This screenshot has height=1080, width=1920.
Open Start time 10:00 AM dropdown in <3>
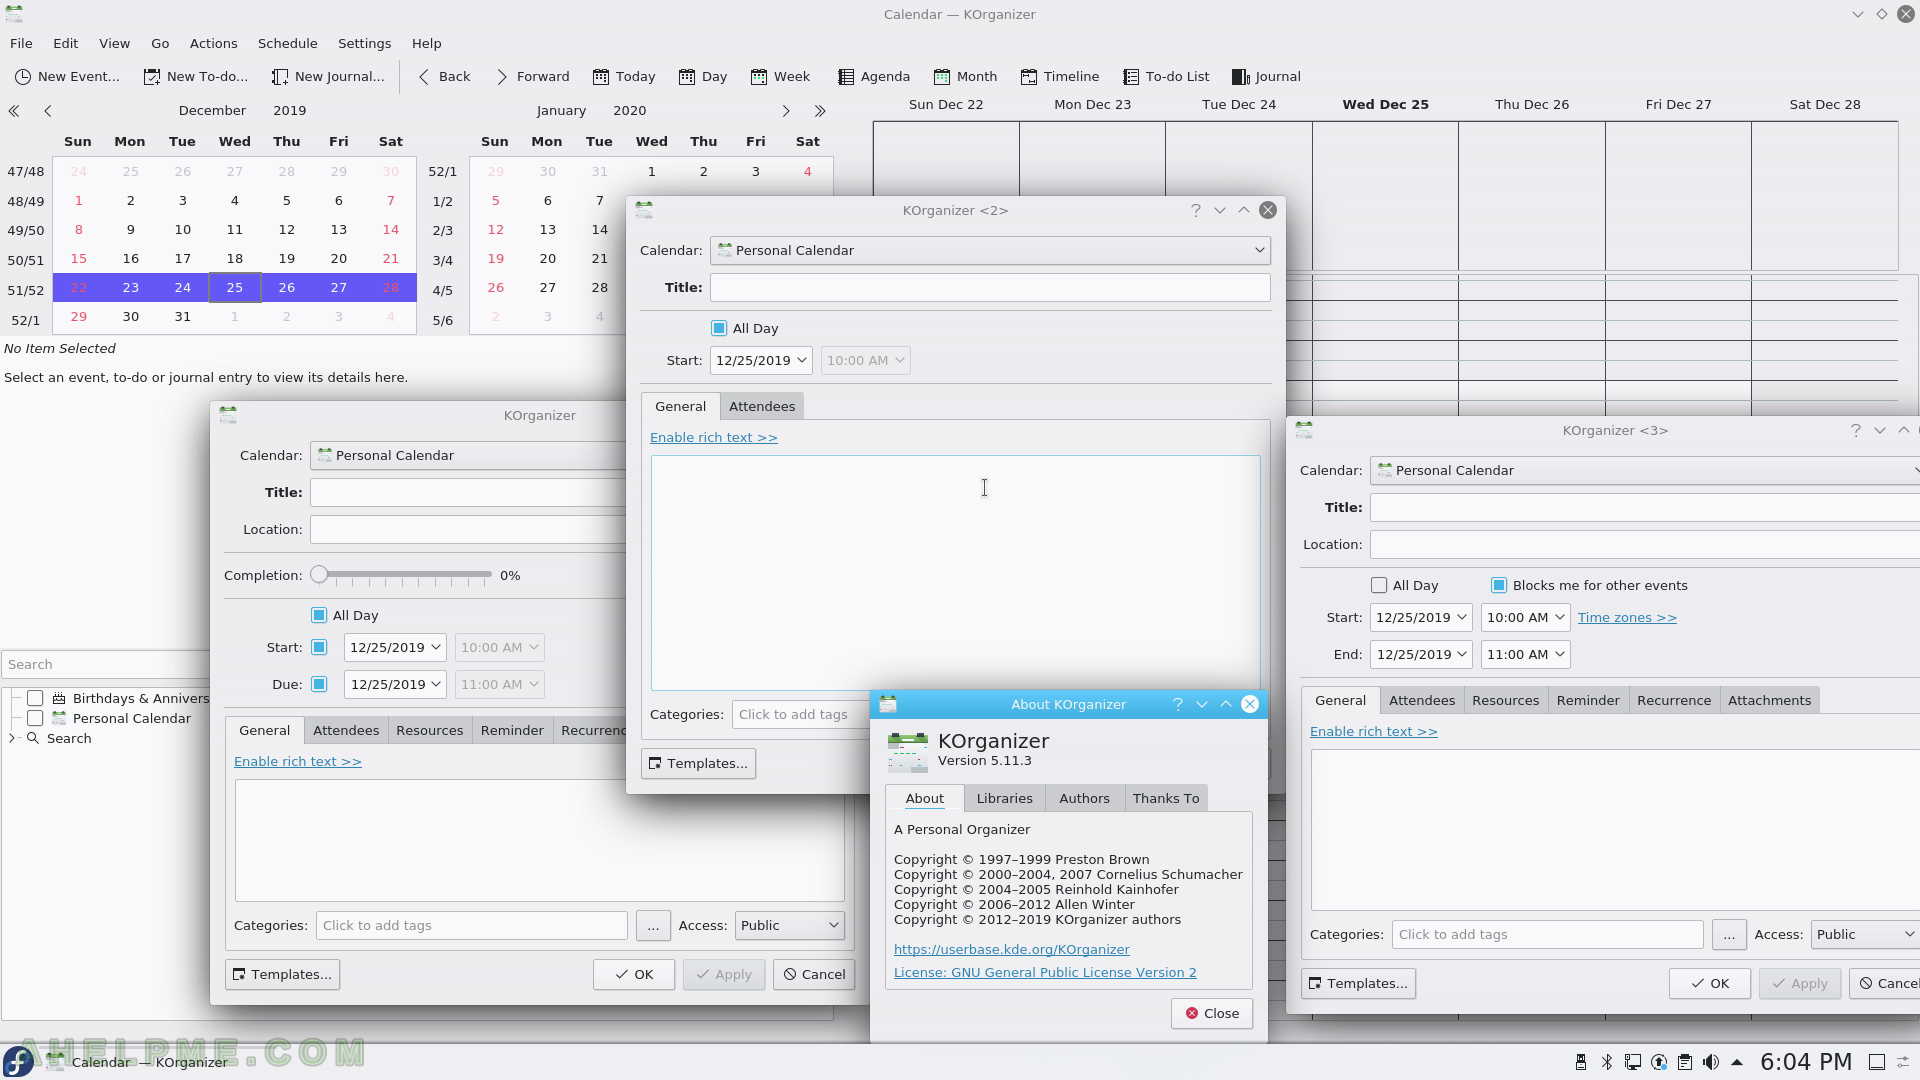1525,617
